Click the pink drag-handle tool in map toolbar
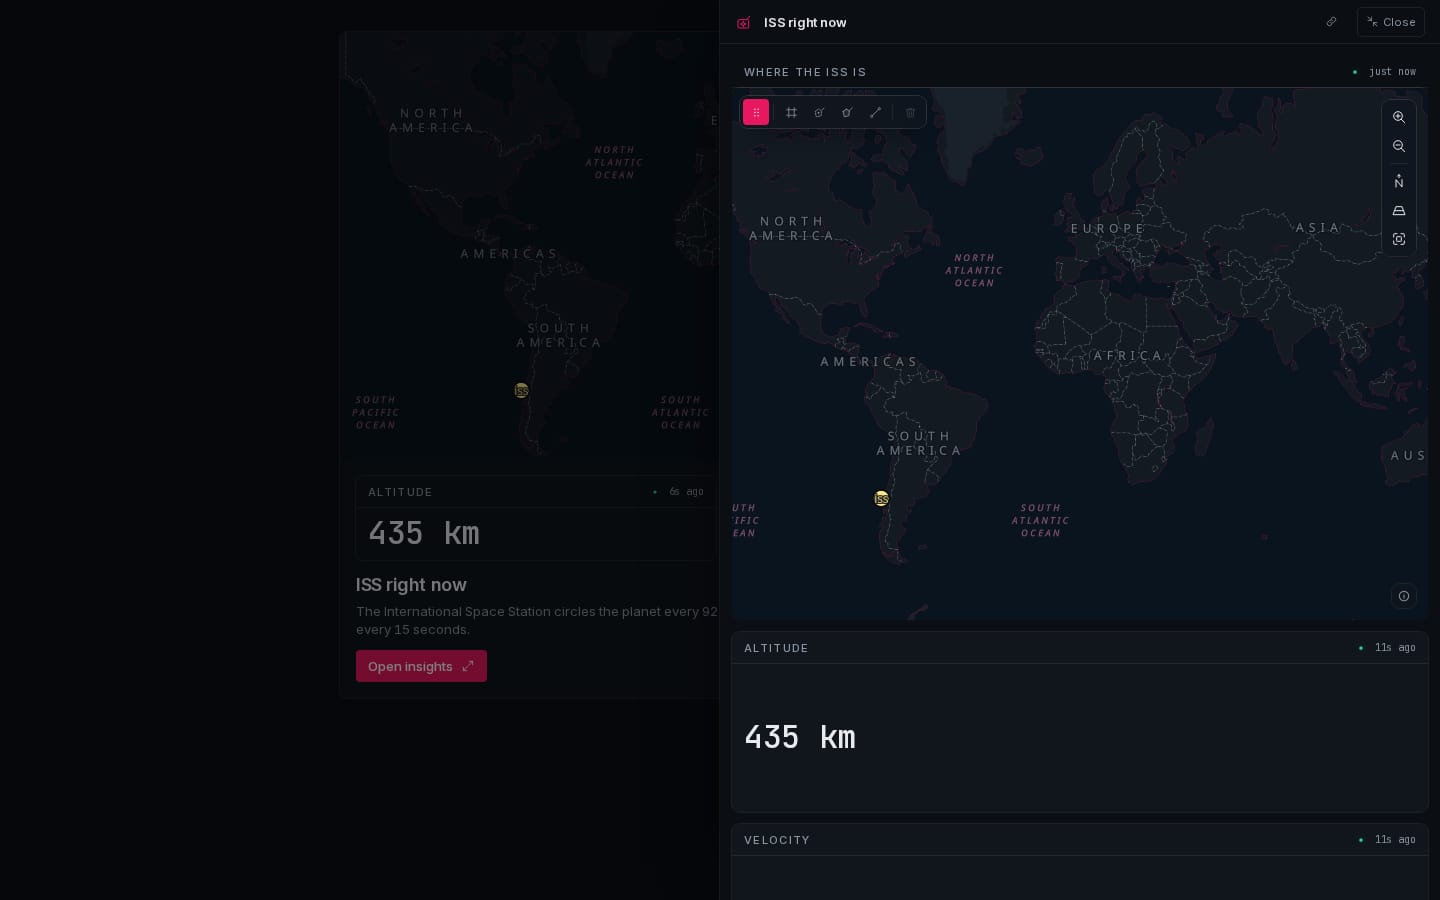Viewport: 1440px width, 900px height. click(756, 112)
